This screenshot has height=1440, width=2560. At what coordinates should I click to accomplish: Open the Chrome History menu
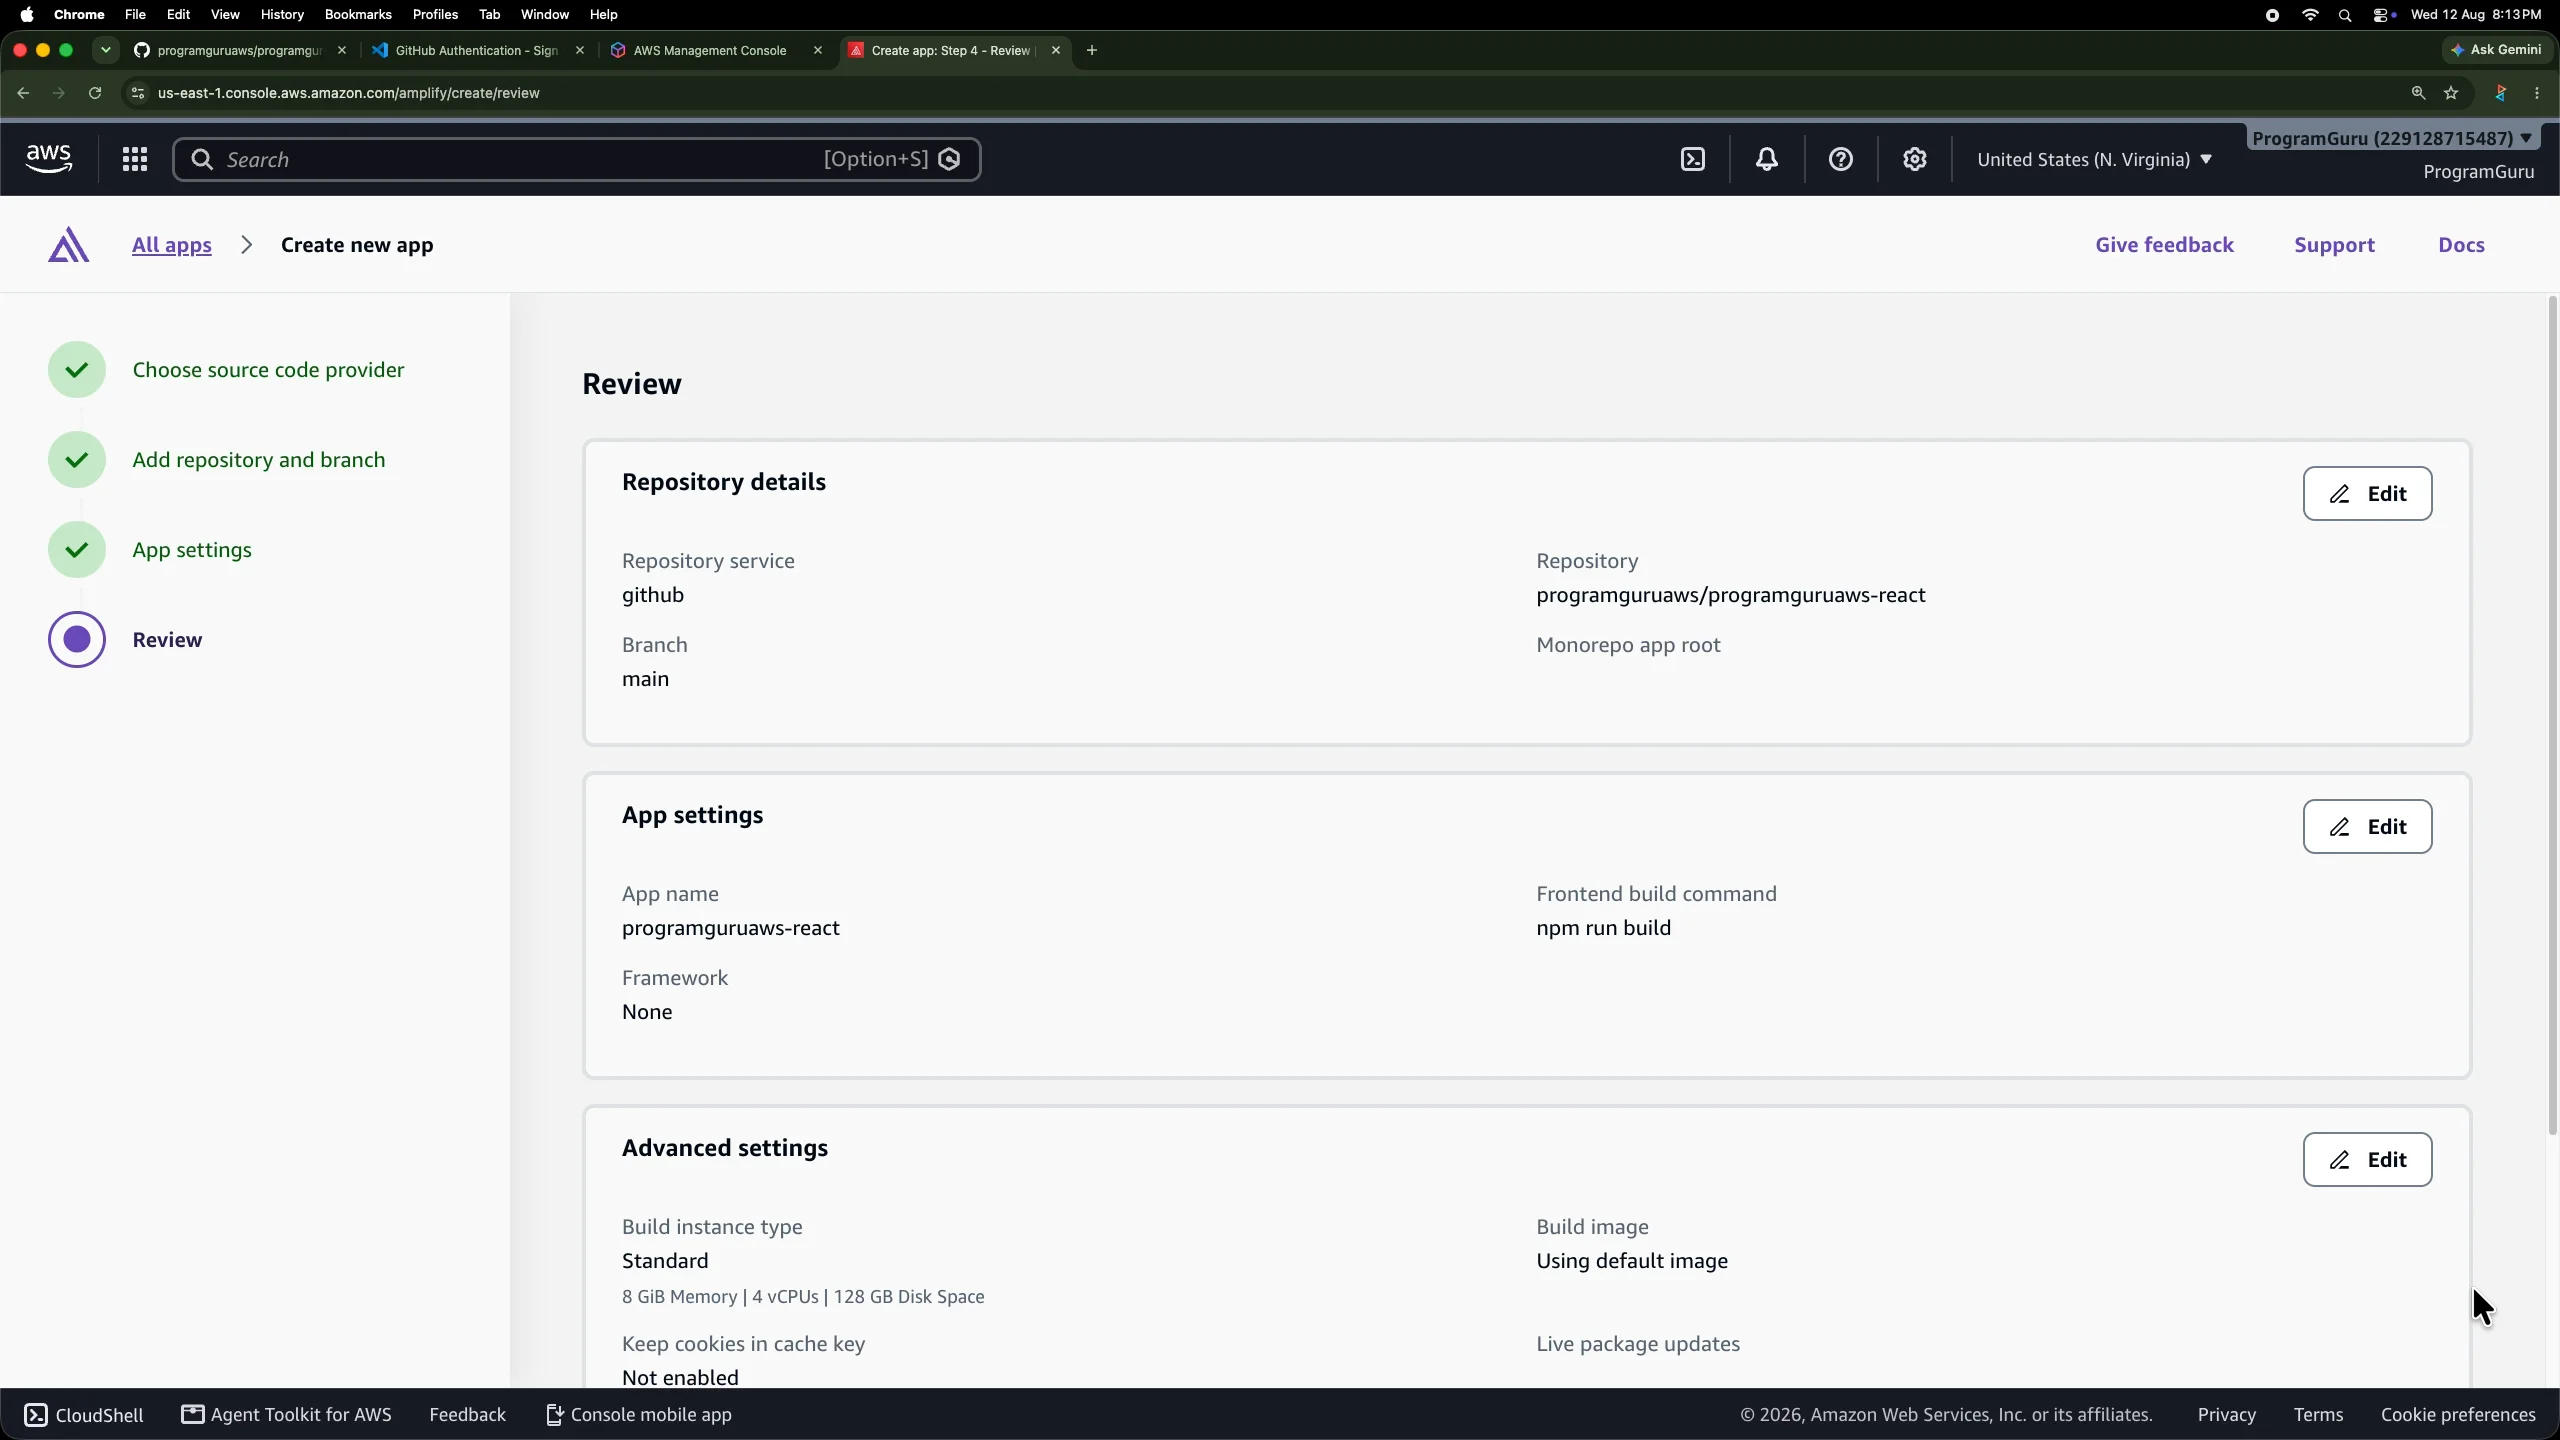[x=282, y=14]
